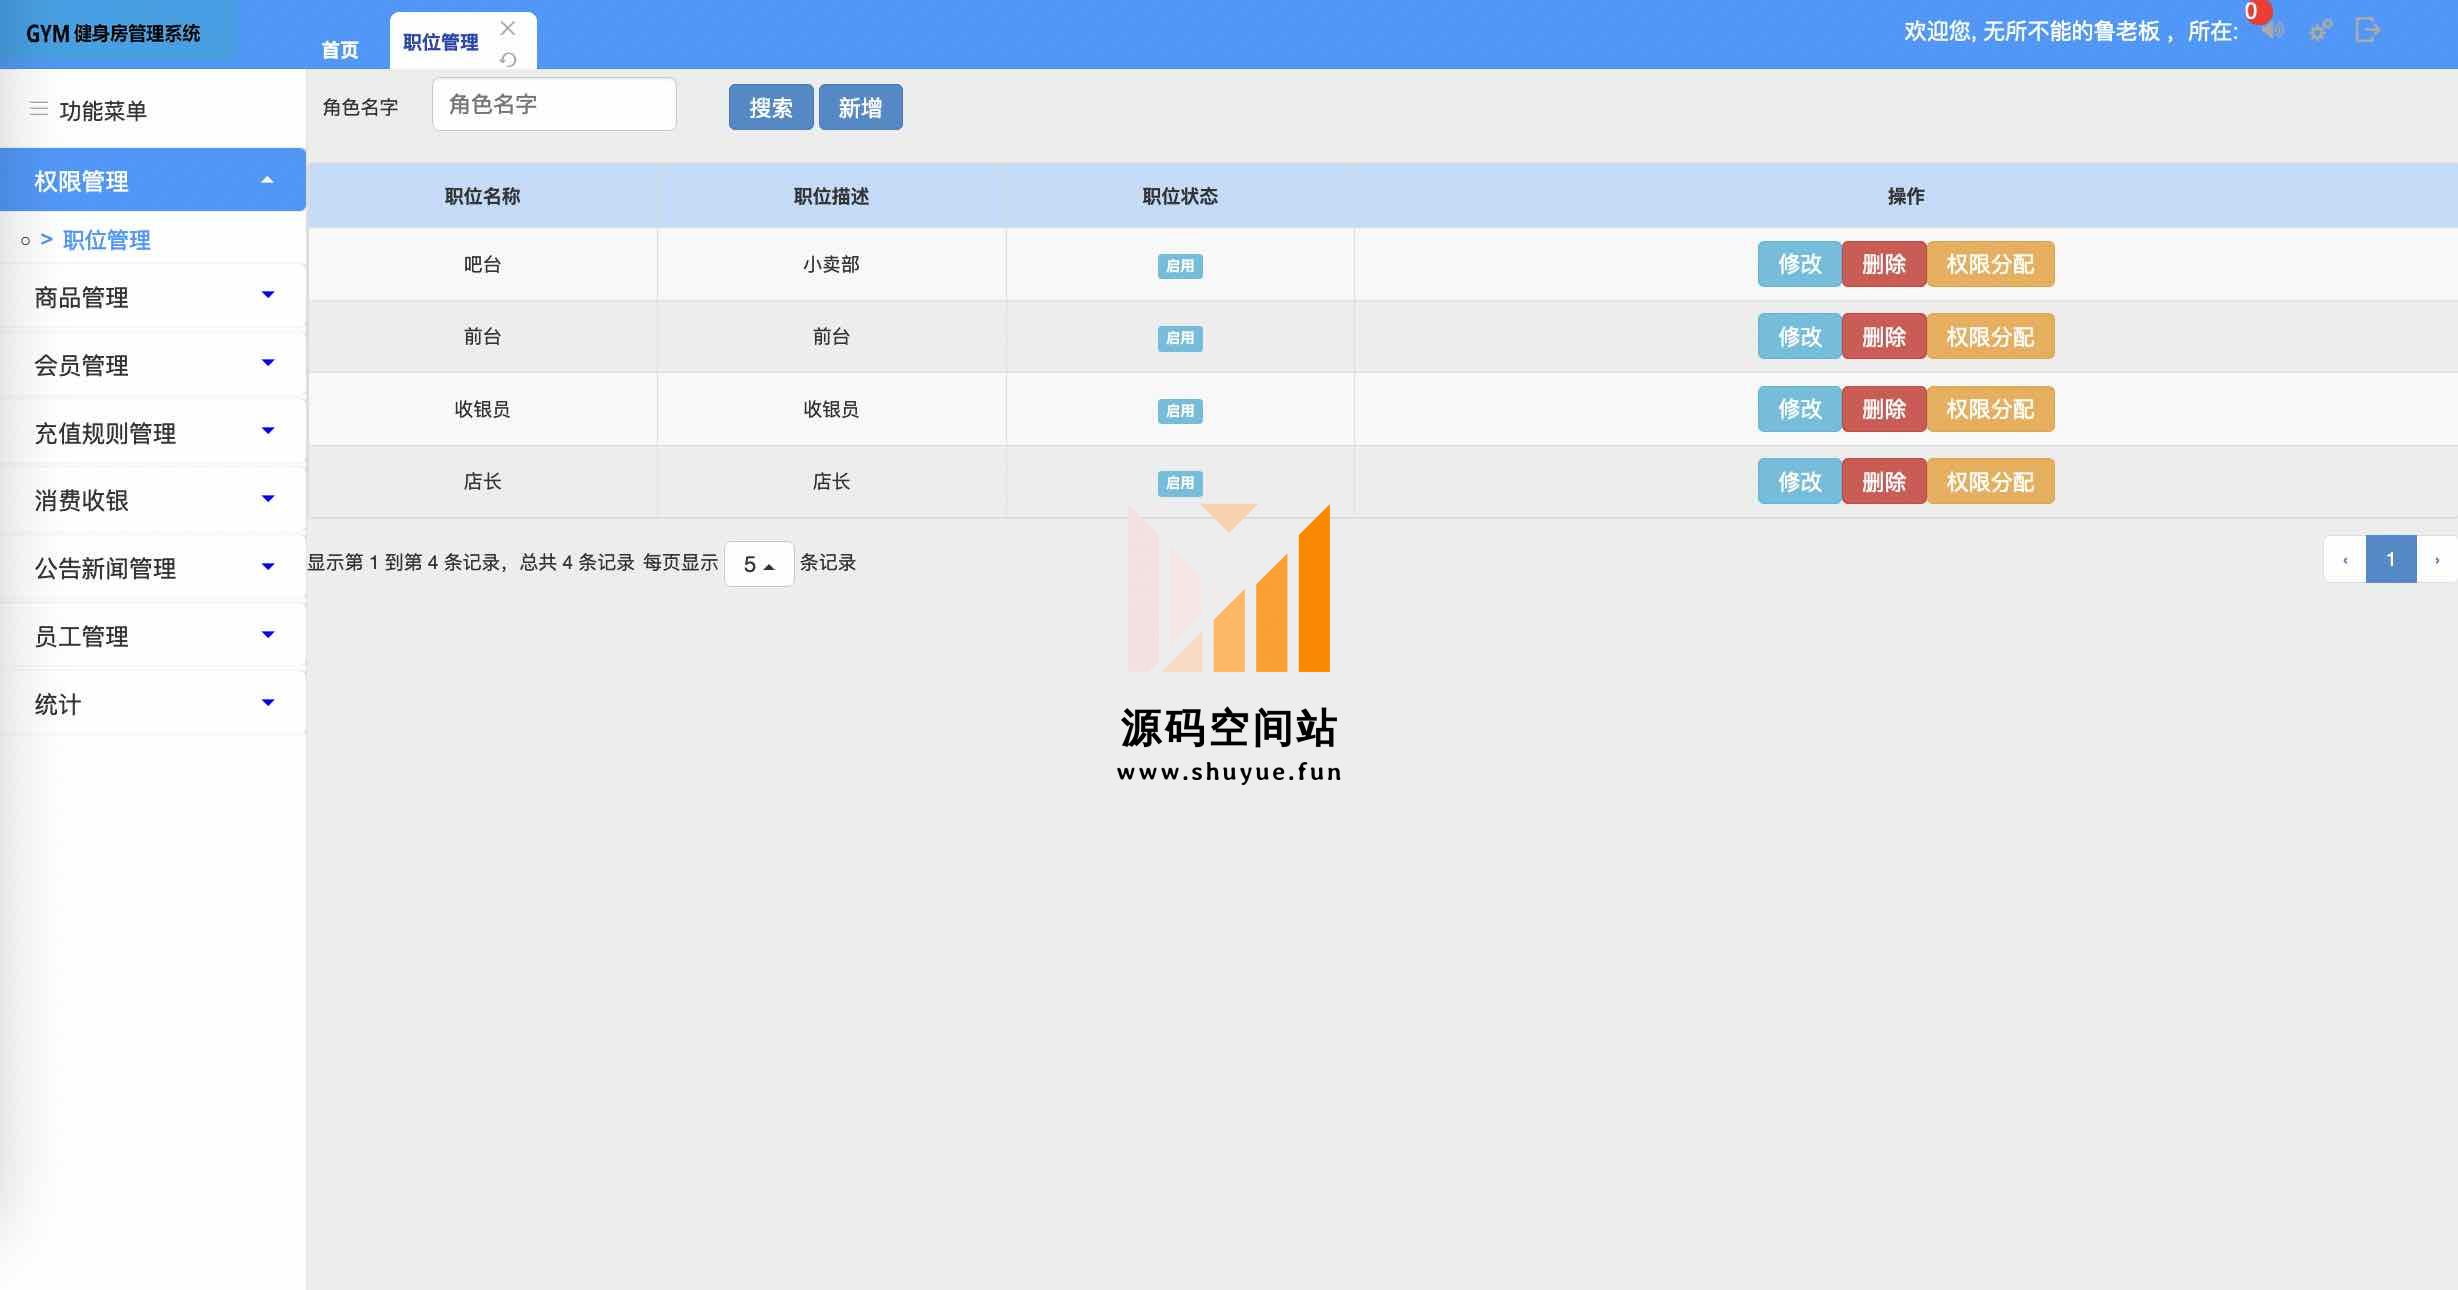Viewport: 2458px width, 1290px height.
Task: Expand the 会员管理 menu section
Action: coord(153,364)
